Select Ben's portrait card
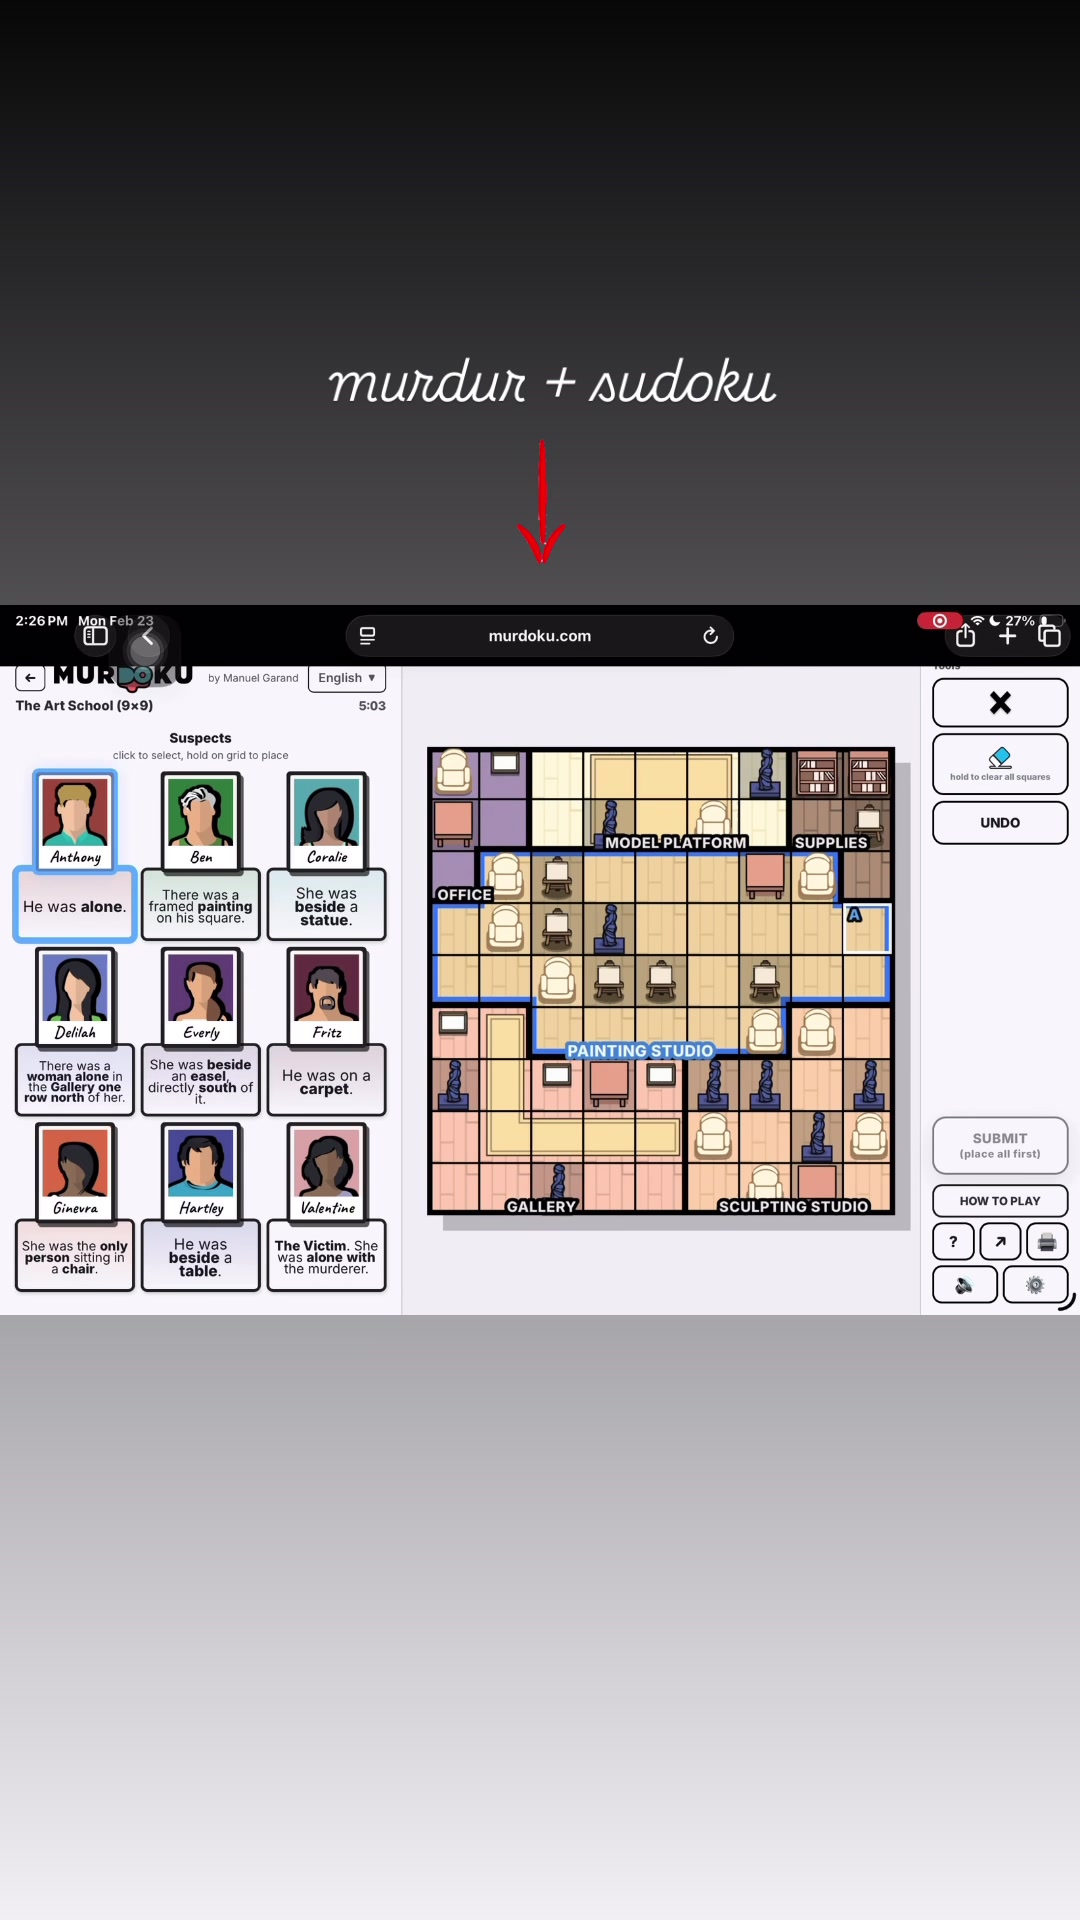This screenshot has height=1920, width=1080. 201,820
